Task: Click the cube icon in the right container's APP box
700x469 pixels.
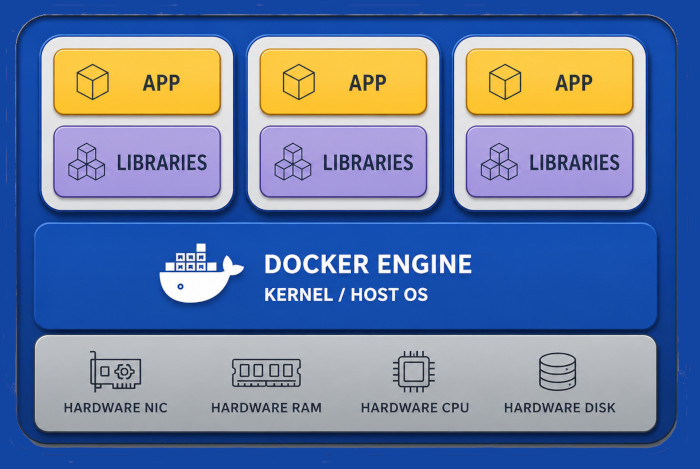Action: (505, 82)
